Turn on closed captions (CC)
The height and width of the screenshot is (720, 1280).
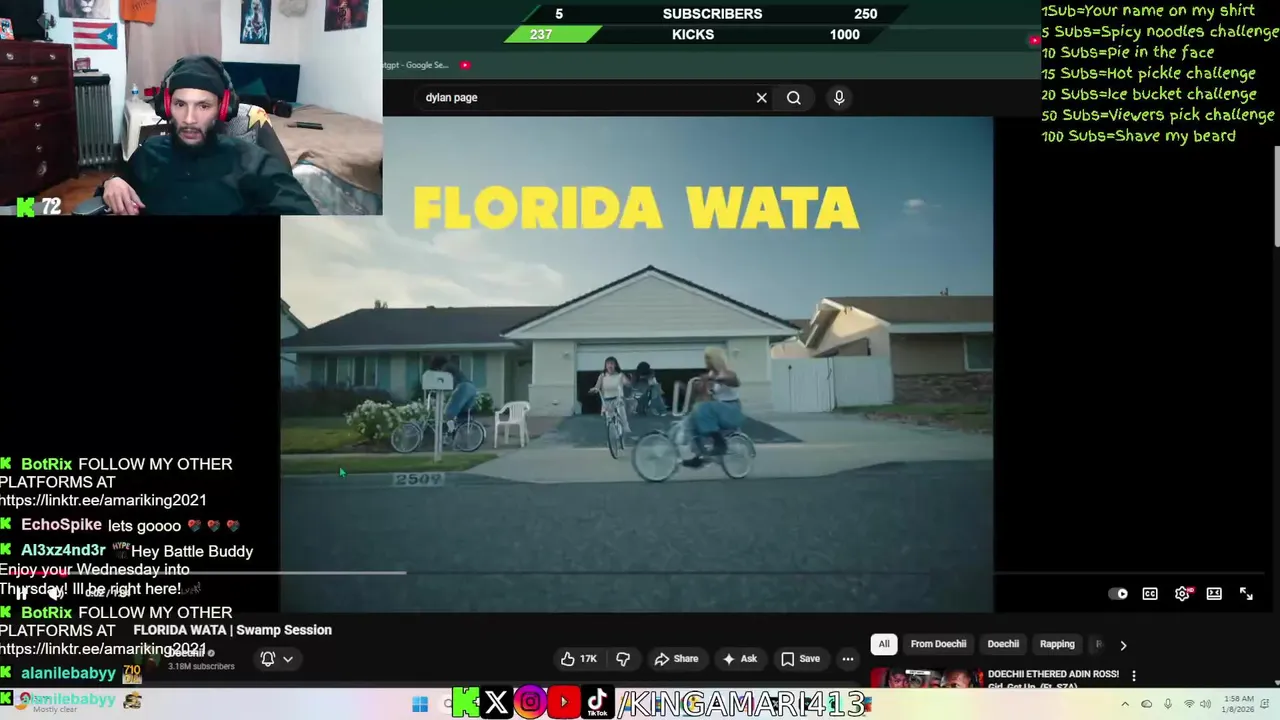coord(1150,594)
